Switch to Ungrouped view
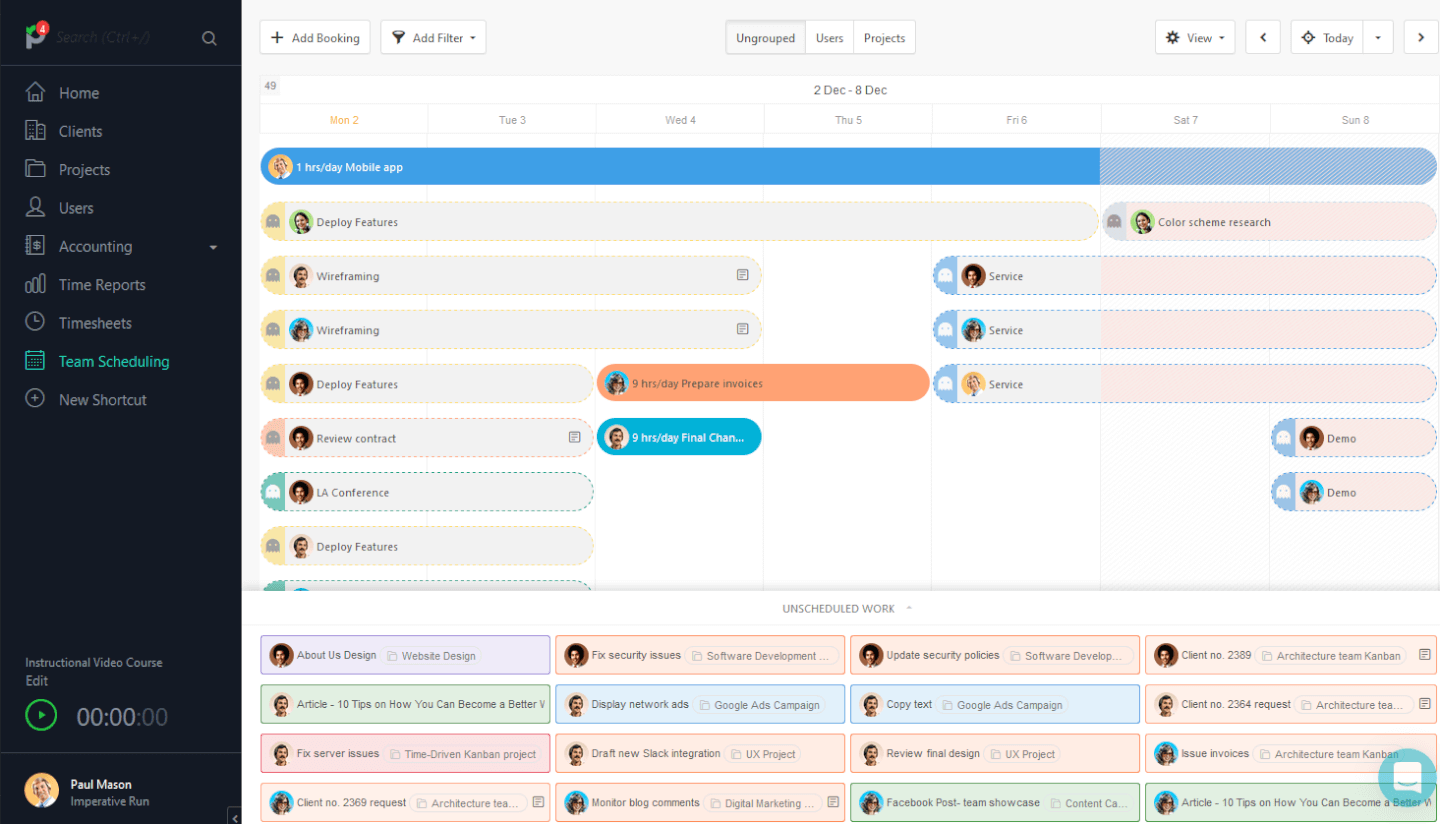Screen dimensions: 1440x824 (x=765, y=38)
